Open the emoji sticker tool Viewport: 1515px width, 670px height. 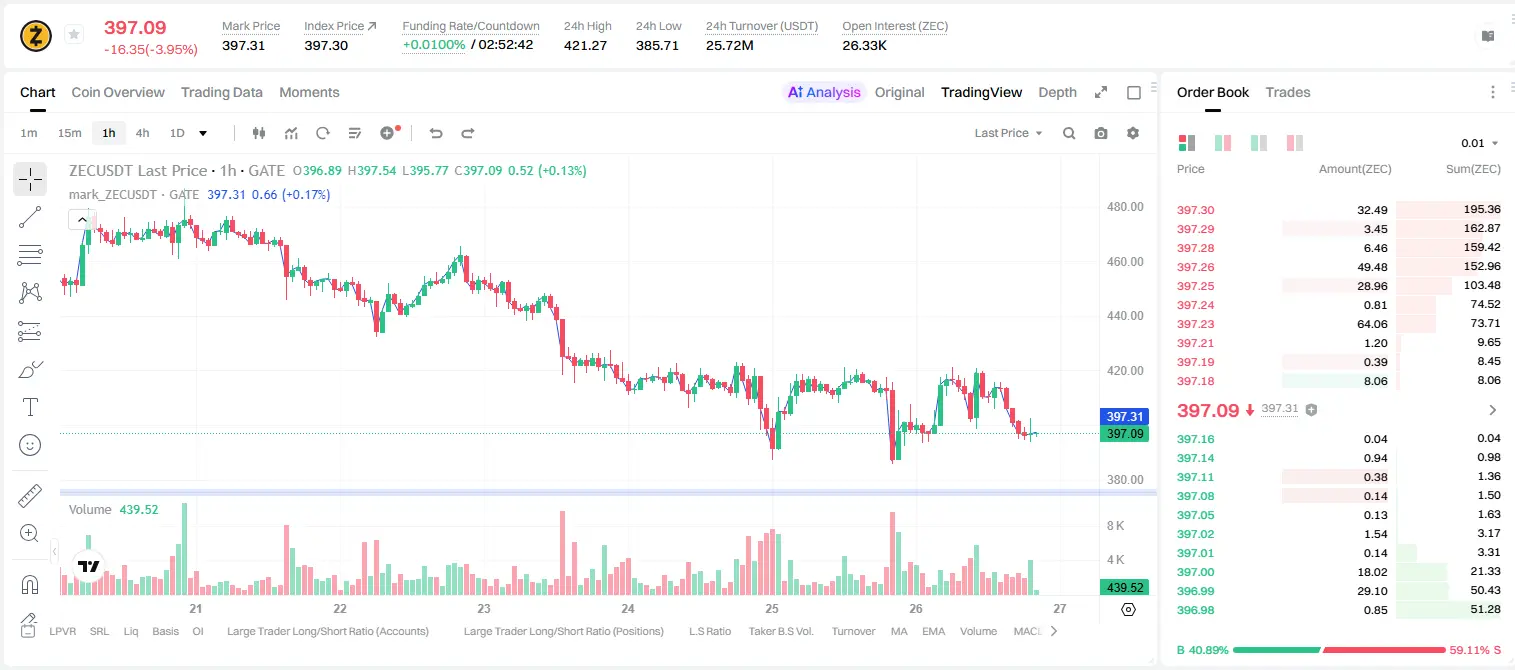[30, 445]
